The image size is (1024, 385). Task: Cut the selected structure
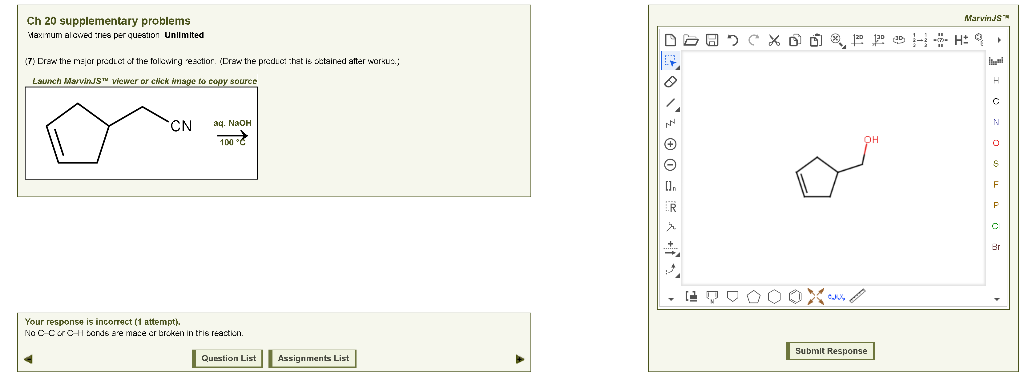(774, 40)
